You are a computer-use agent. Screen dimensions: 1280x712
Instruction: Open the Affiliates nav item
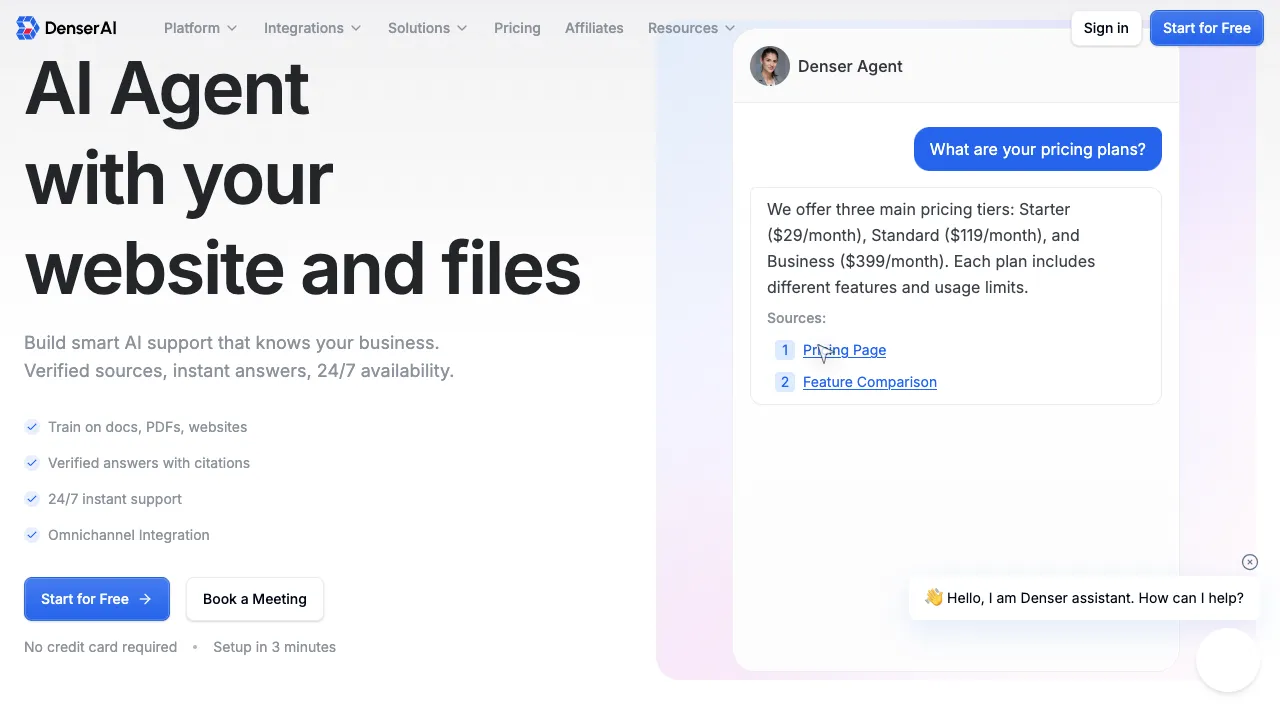click(594, 28)
